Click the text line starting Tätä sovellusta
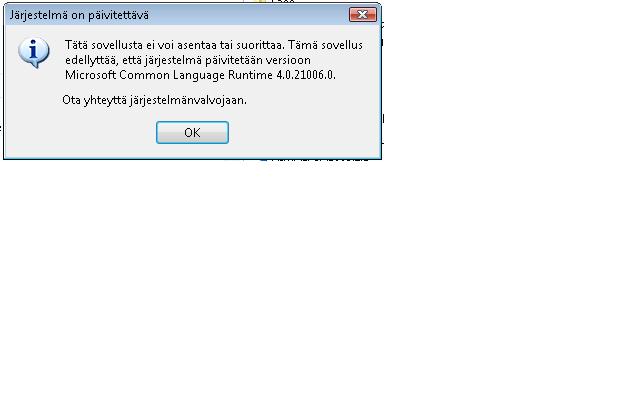640x400 pixels. tap(214, 44)
